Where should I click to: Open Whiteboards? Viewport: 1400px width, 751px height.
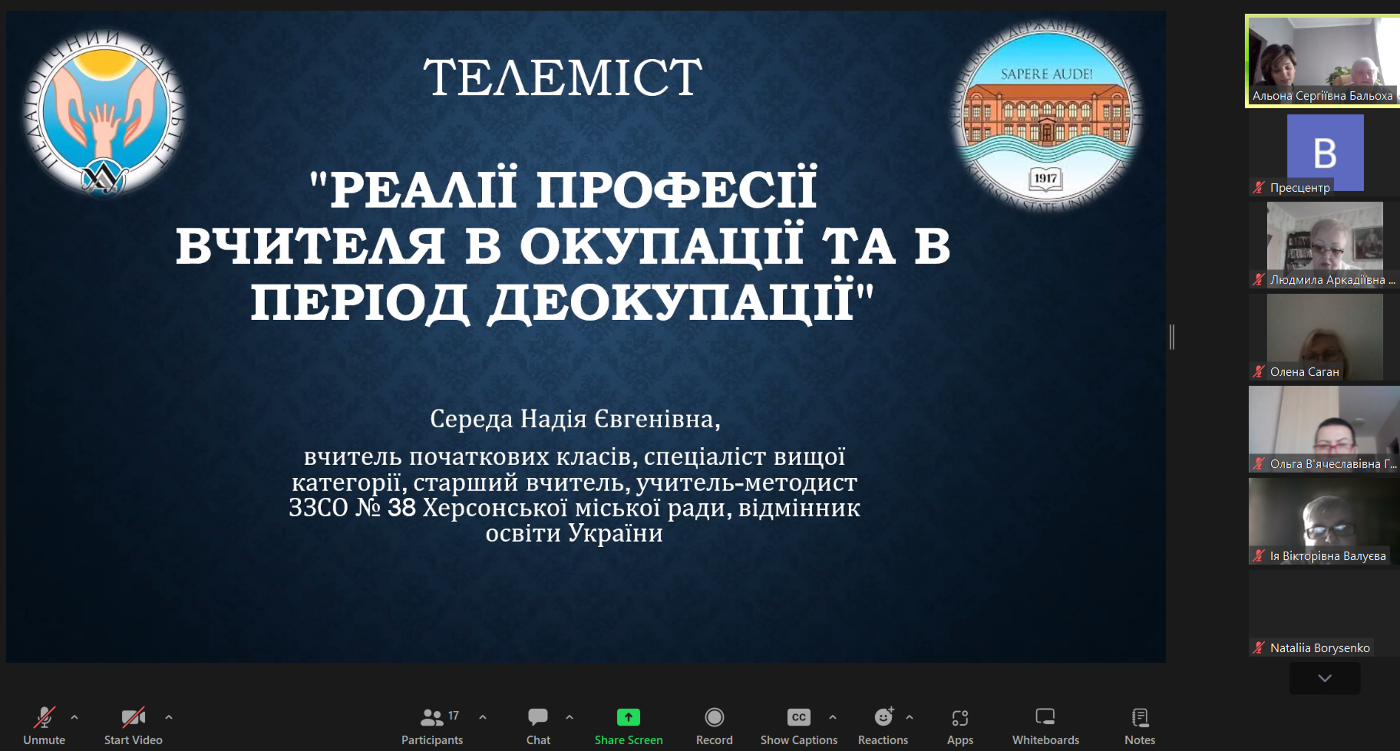[1045, 725]
